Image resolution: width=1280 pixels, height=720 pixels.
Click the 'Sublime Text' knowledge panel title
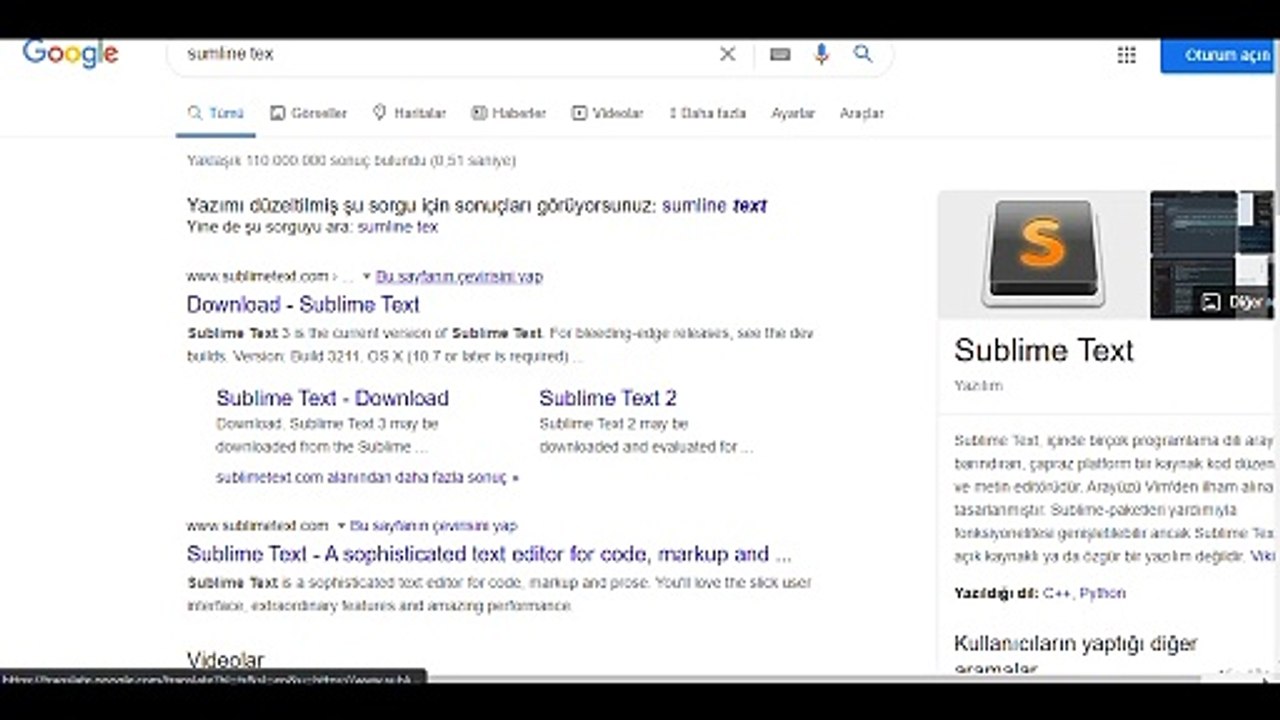1043,350
